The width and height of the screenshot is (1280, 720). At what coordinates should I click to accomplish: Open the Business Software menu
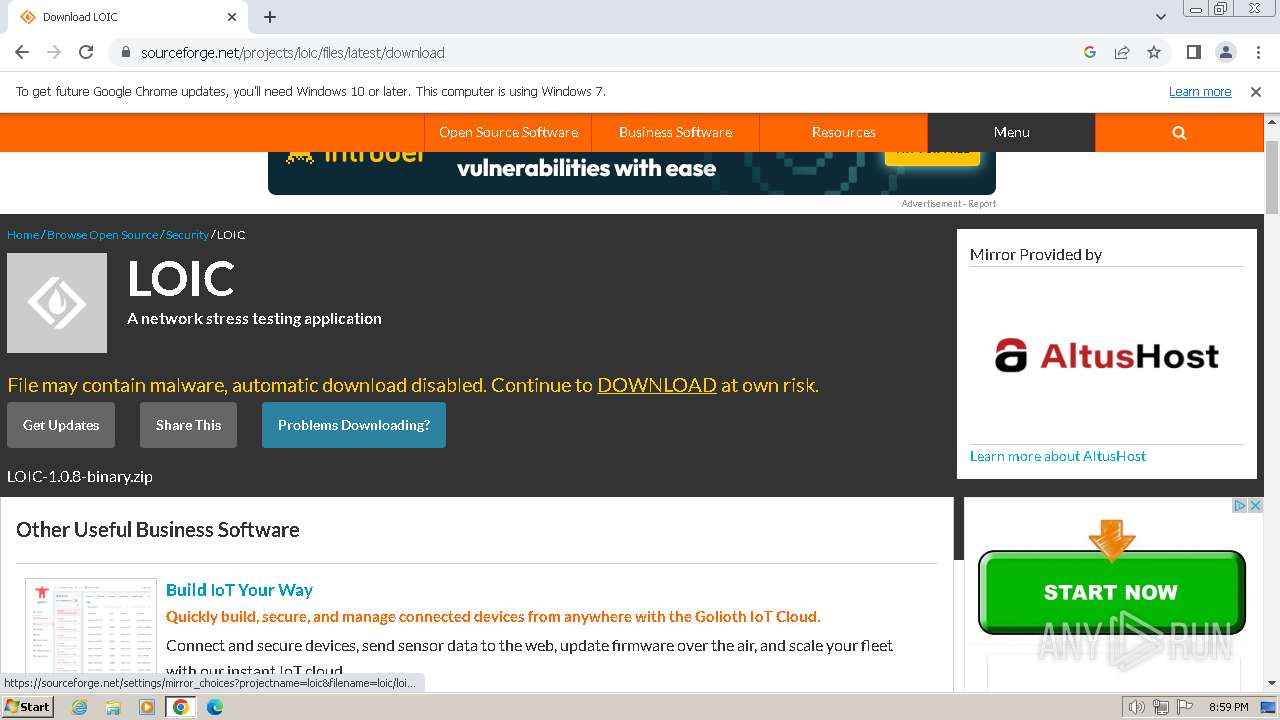pyautogui.click(x=675, y=132)
